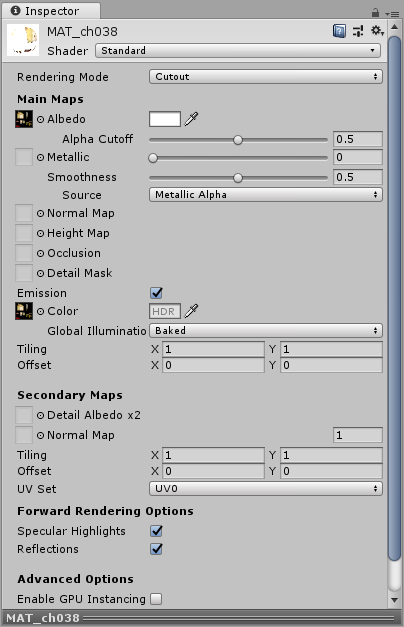This screenshot has height=627, width=404.
Task: Open the Rendering Mode Cutout dropdown
Action: (266, 76)
